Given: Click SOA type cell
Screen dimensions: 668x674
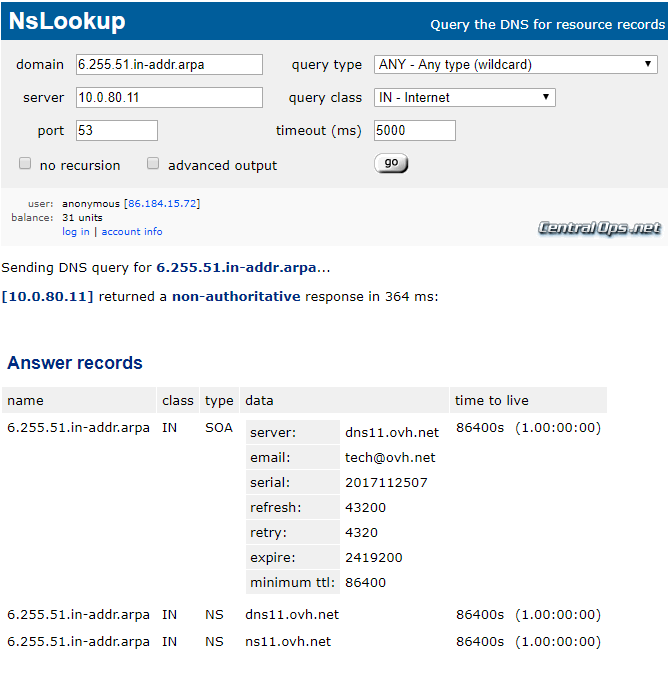Looking at the screenshot, I should pyautogui.click(x=219, y=428).
